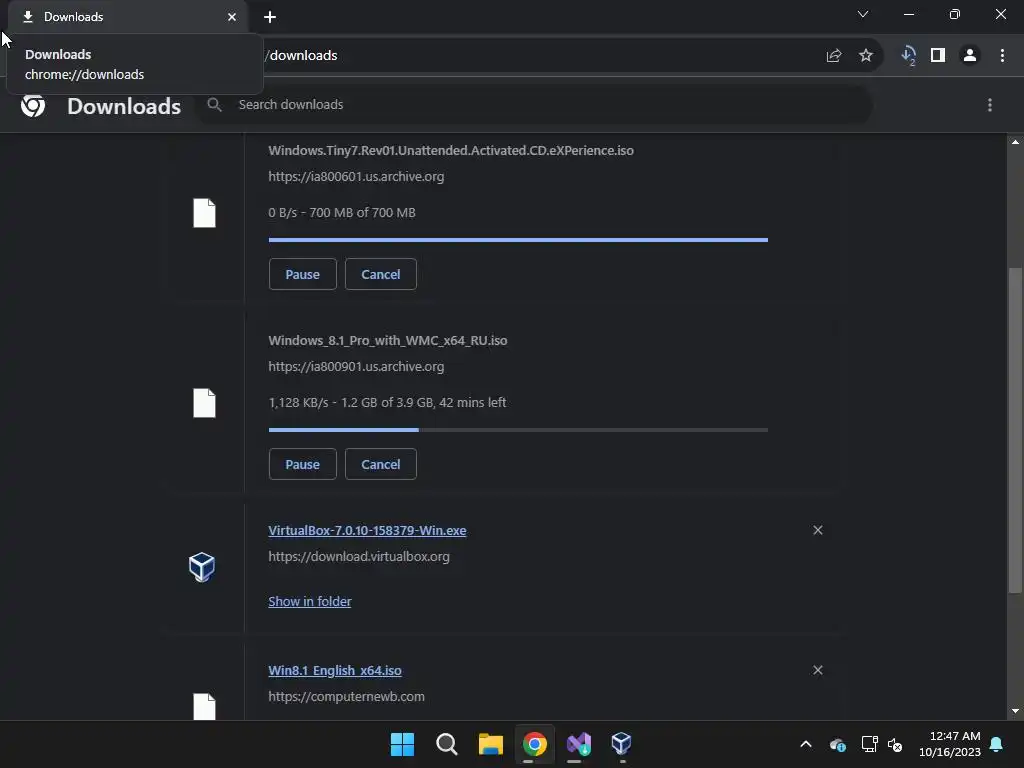
Task: Open VirtualBox-7.0.10-158379-Win.exe link
Action: coord(367,530)
